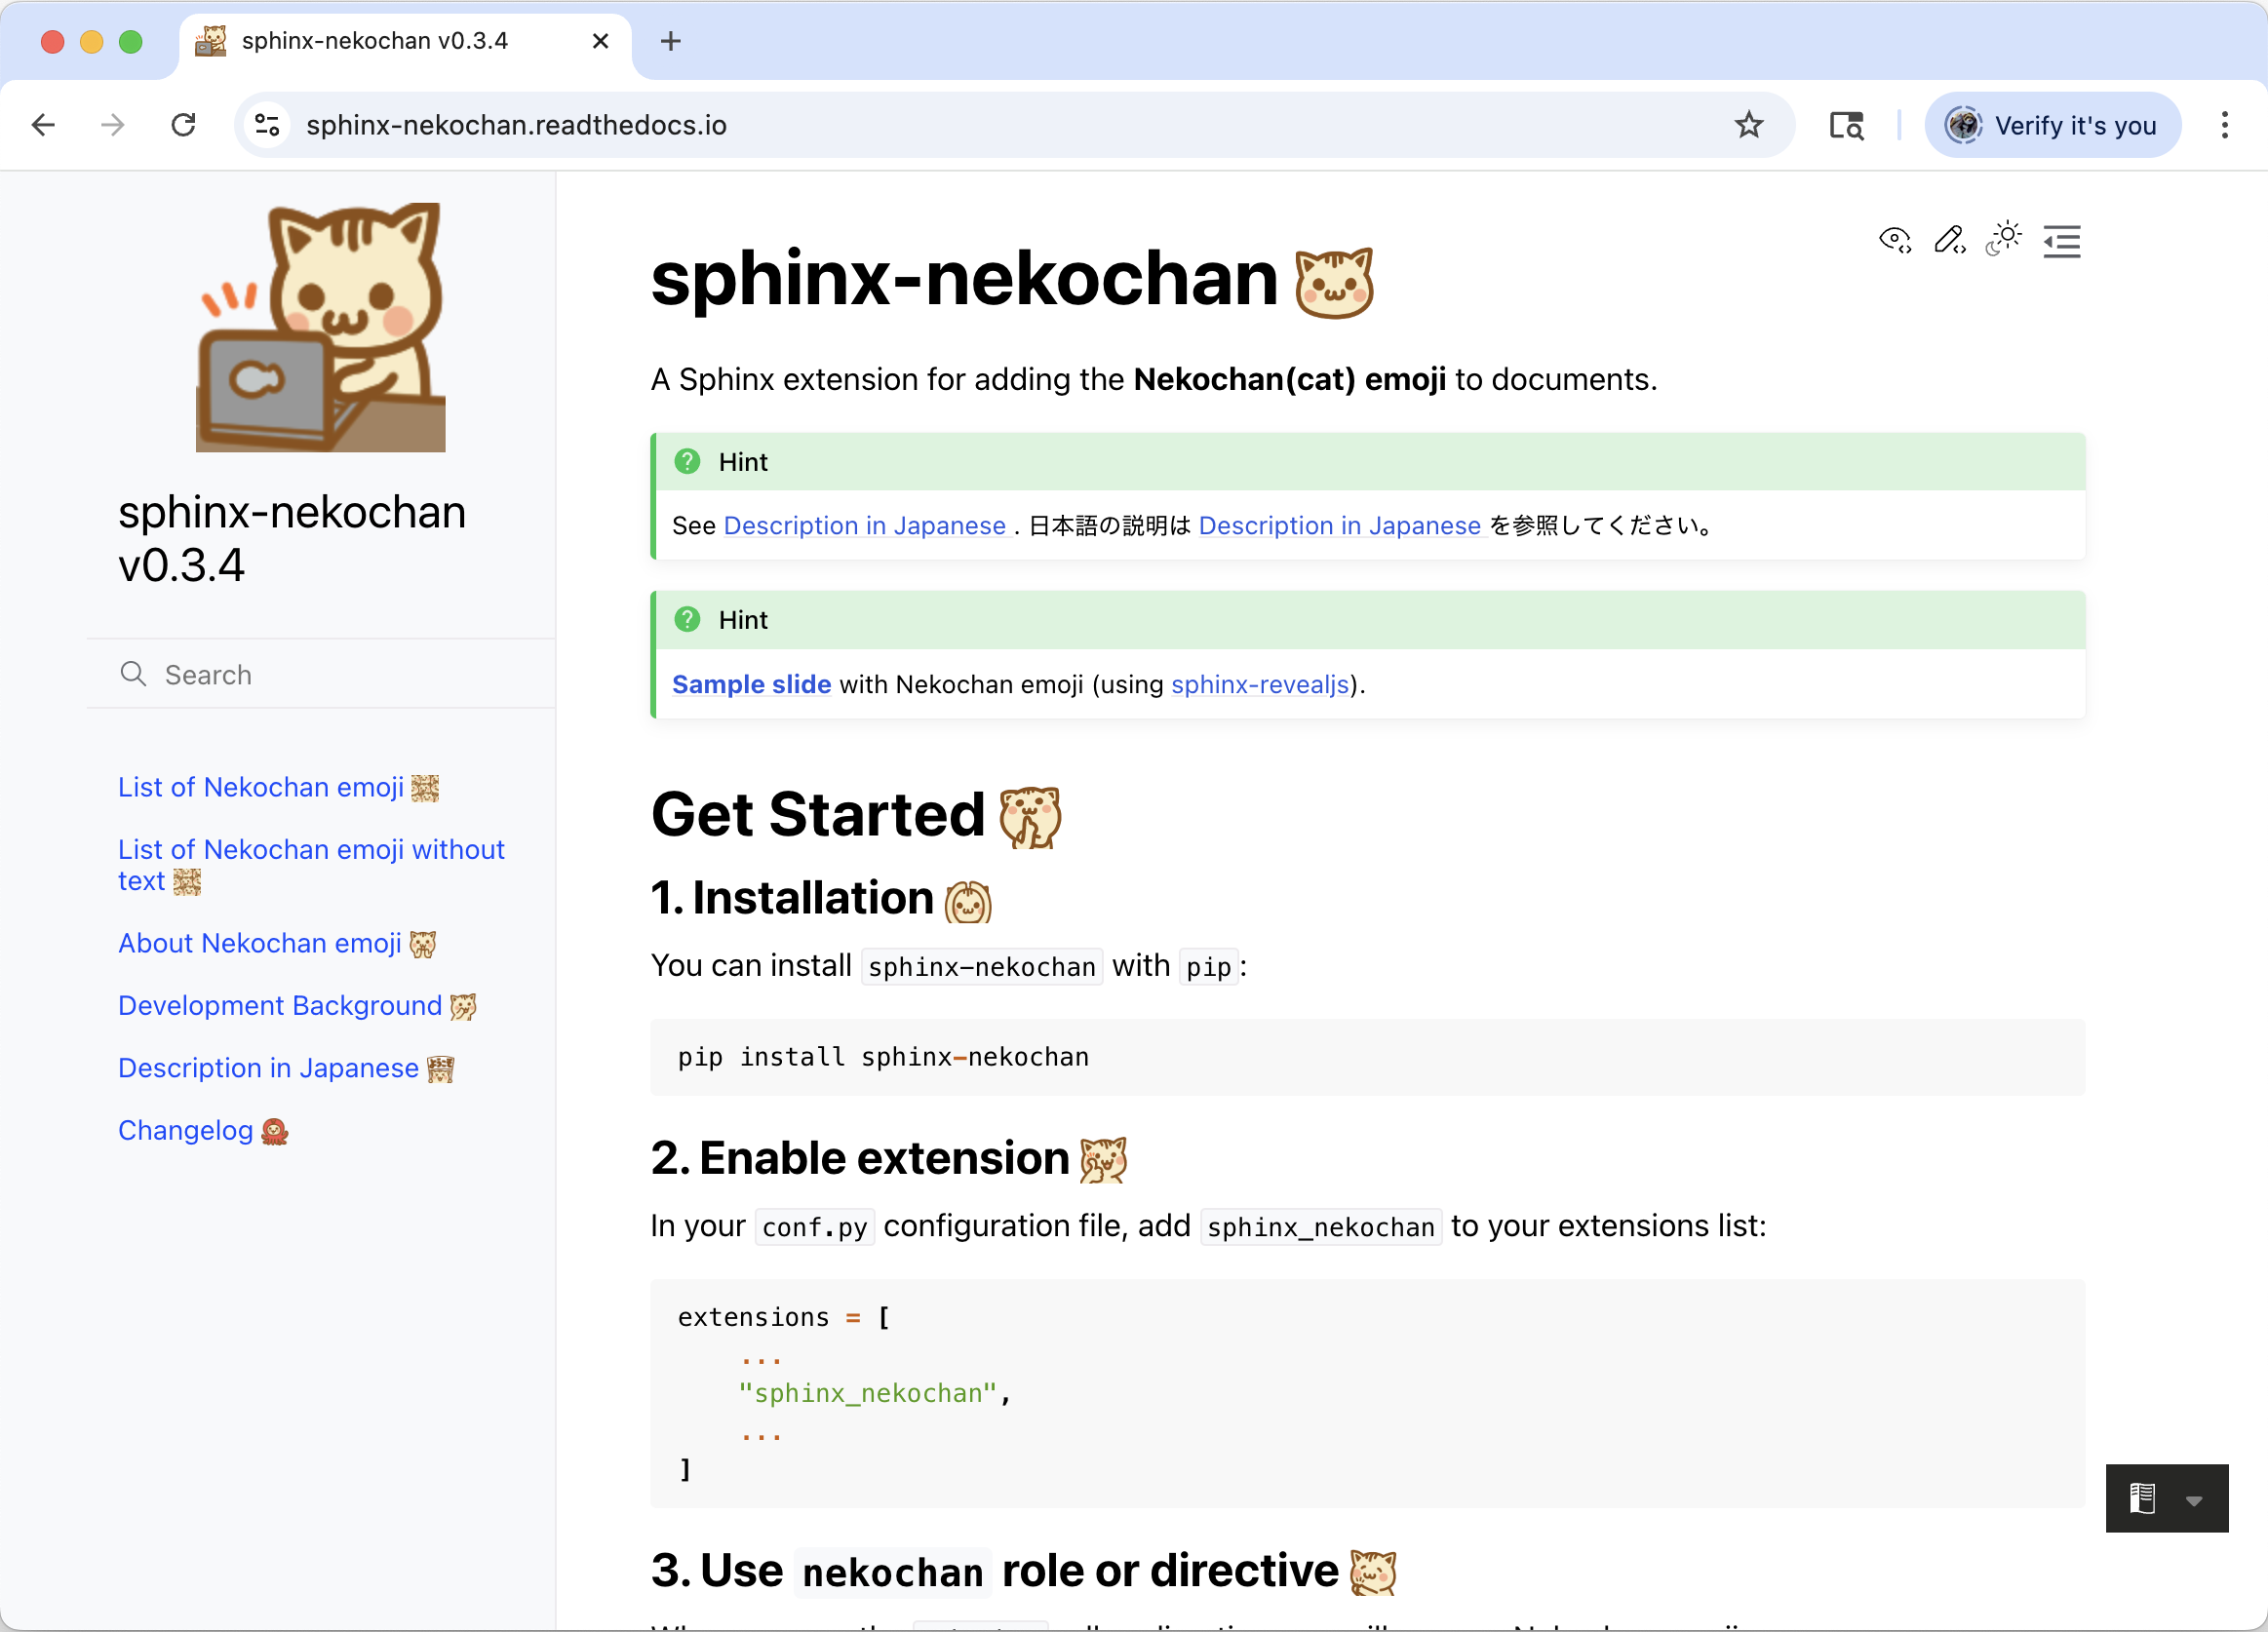This screenshot has height=1632, width=2268.
Task: Open a new browser tab
Action: 670,41
